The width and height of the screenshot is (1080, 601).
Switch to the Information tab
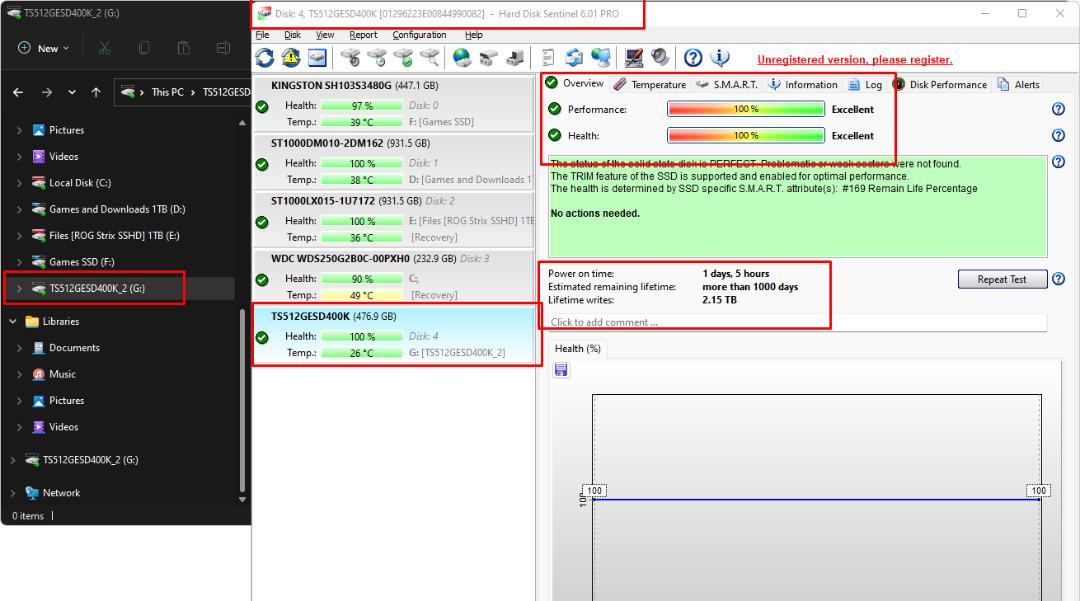tap(803, 84)
